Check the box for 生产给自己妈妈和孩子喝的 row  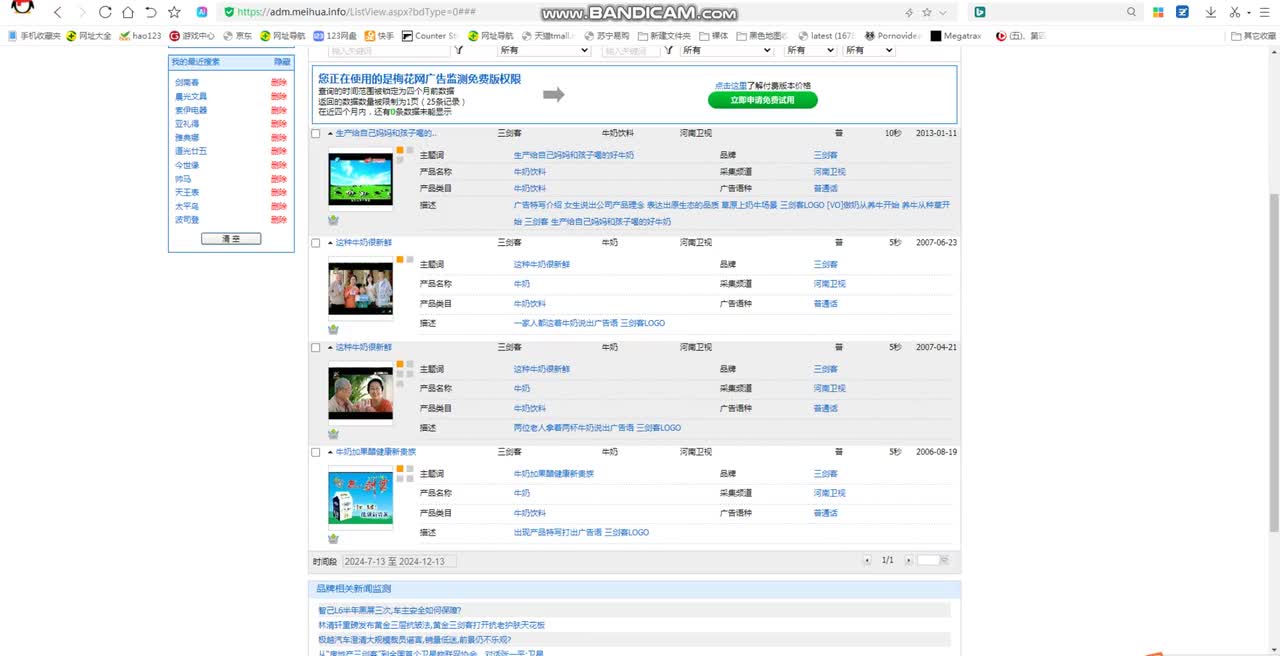tap(316, 133)
